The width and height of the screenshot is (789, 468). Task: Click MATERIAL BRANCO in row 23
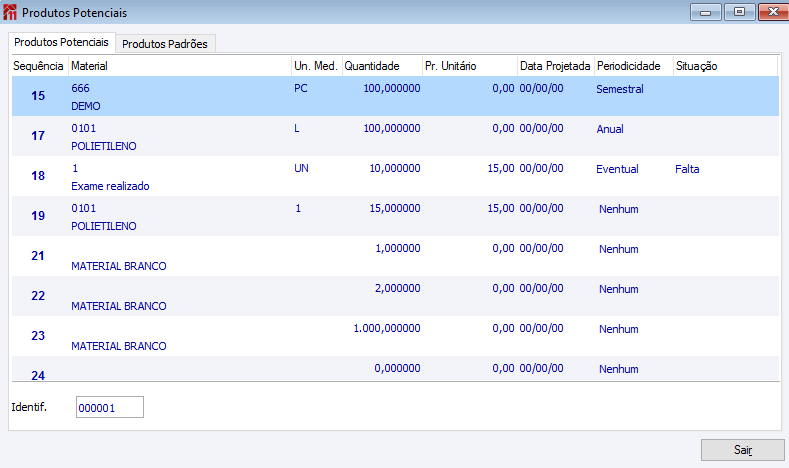coord(119,346)
